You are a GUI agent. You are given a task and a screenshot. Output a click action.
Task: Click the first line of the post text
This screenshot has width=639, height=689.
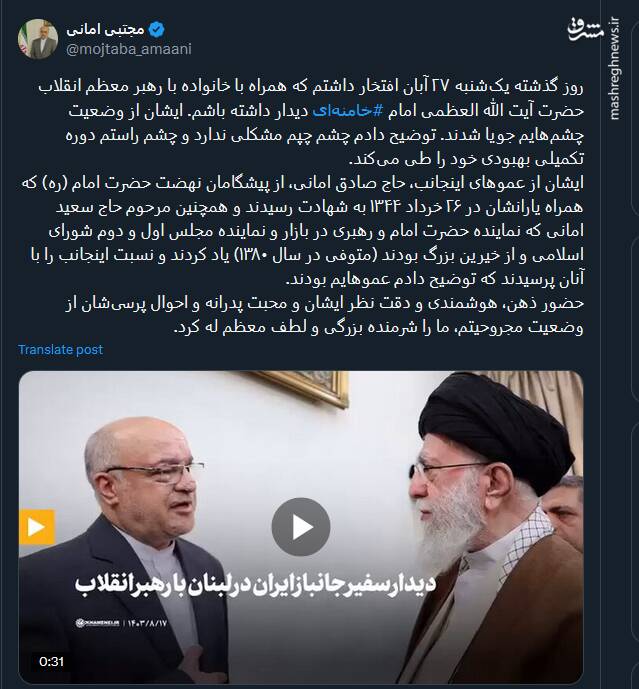click(311, 87)
